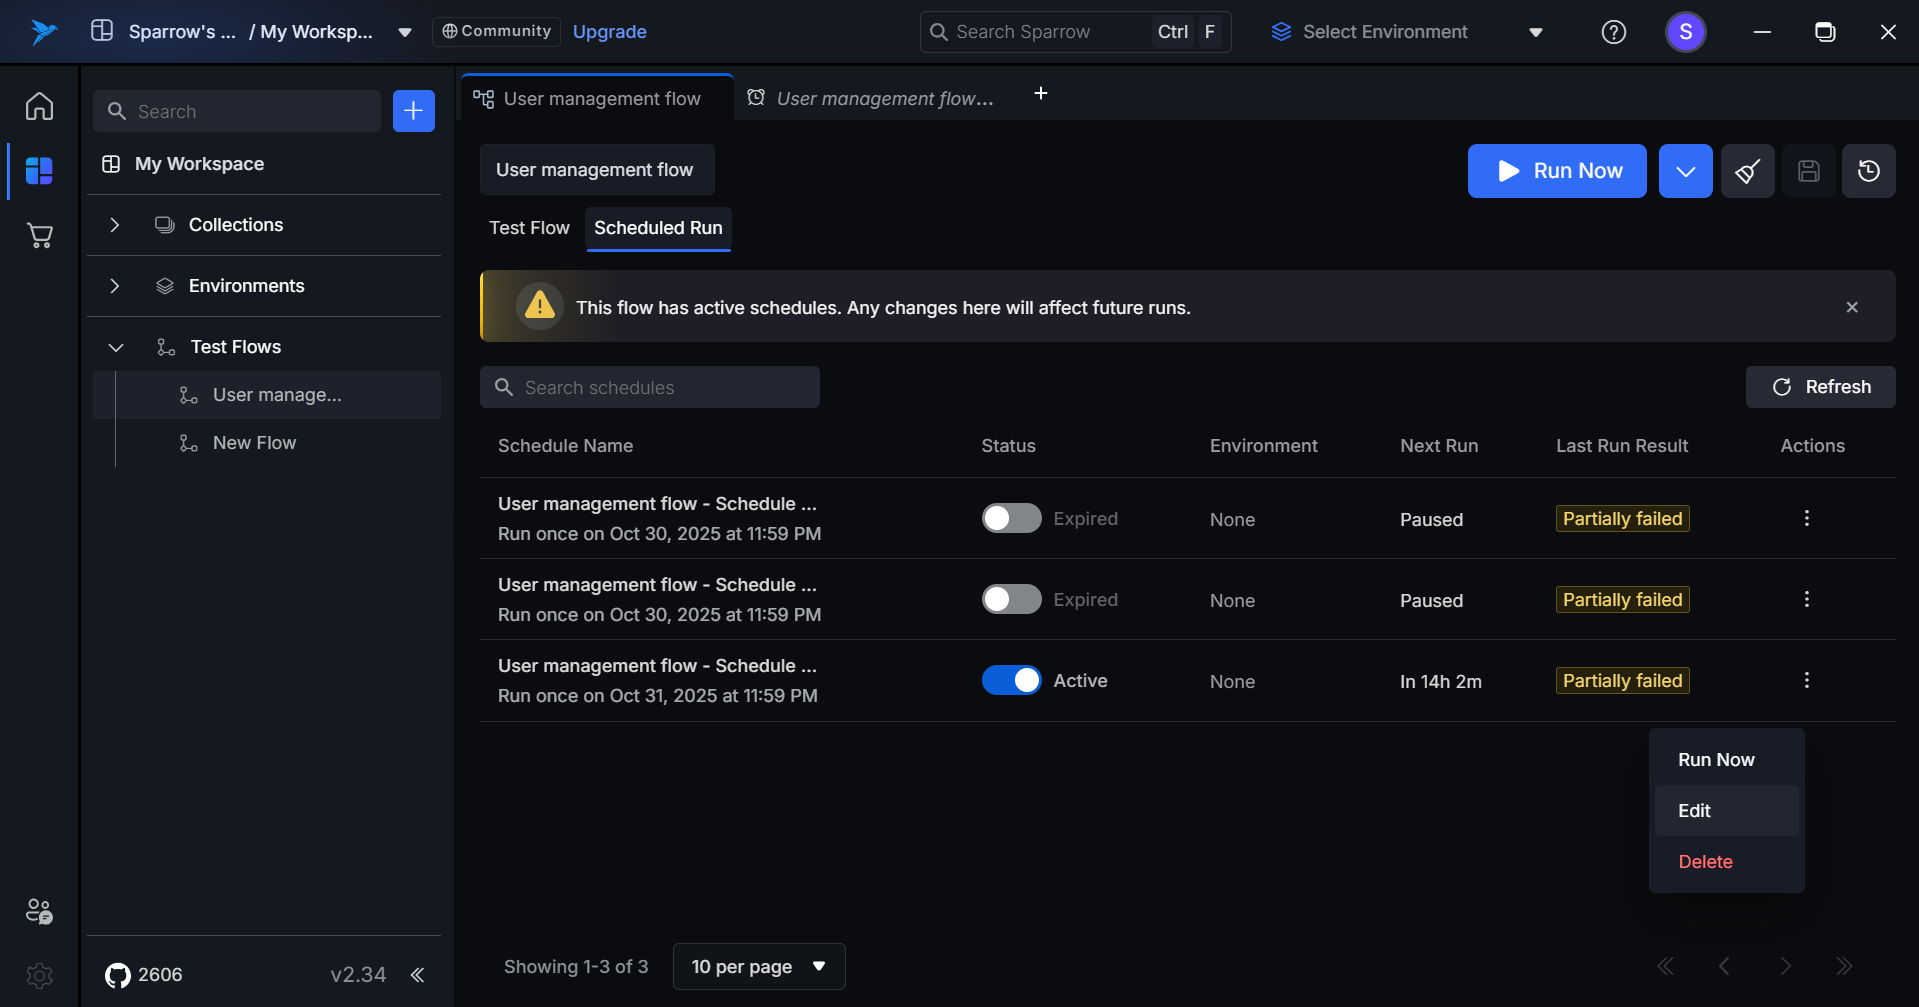Click the blue plus add button
The image size is (1919, 1007).
413,111
